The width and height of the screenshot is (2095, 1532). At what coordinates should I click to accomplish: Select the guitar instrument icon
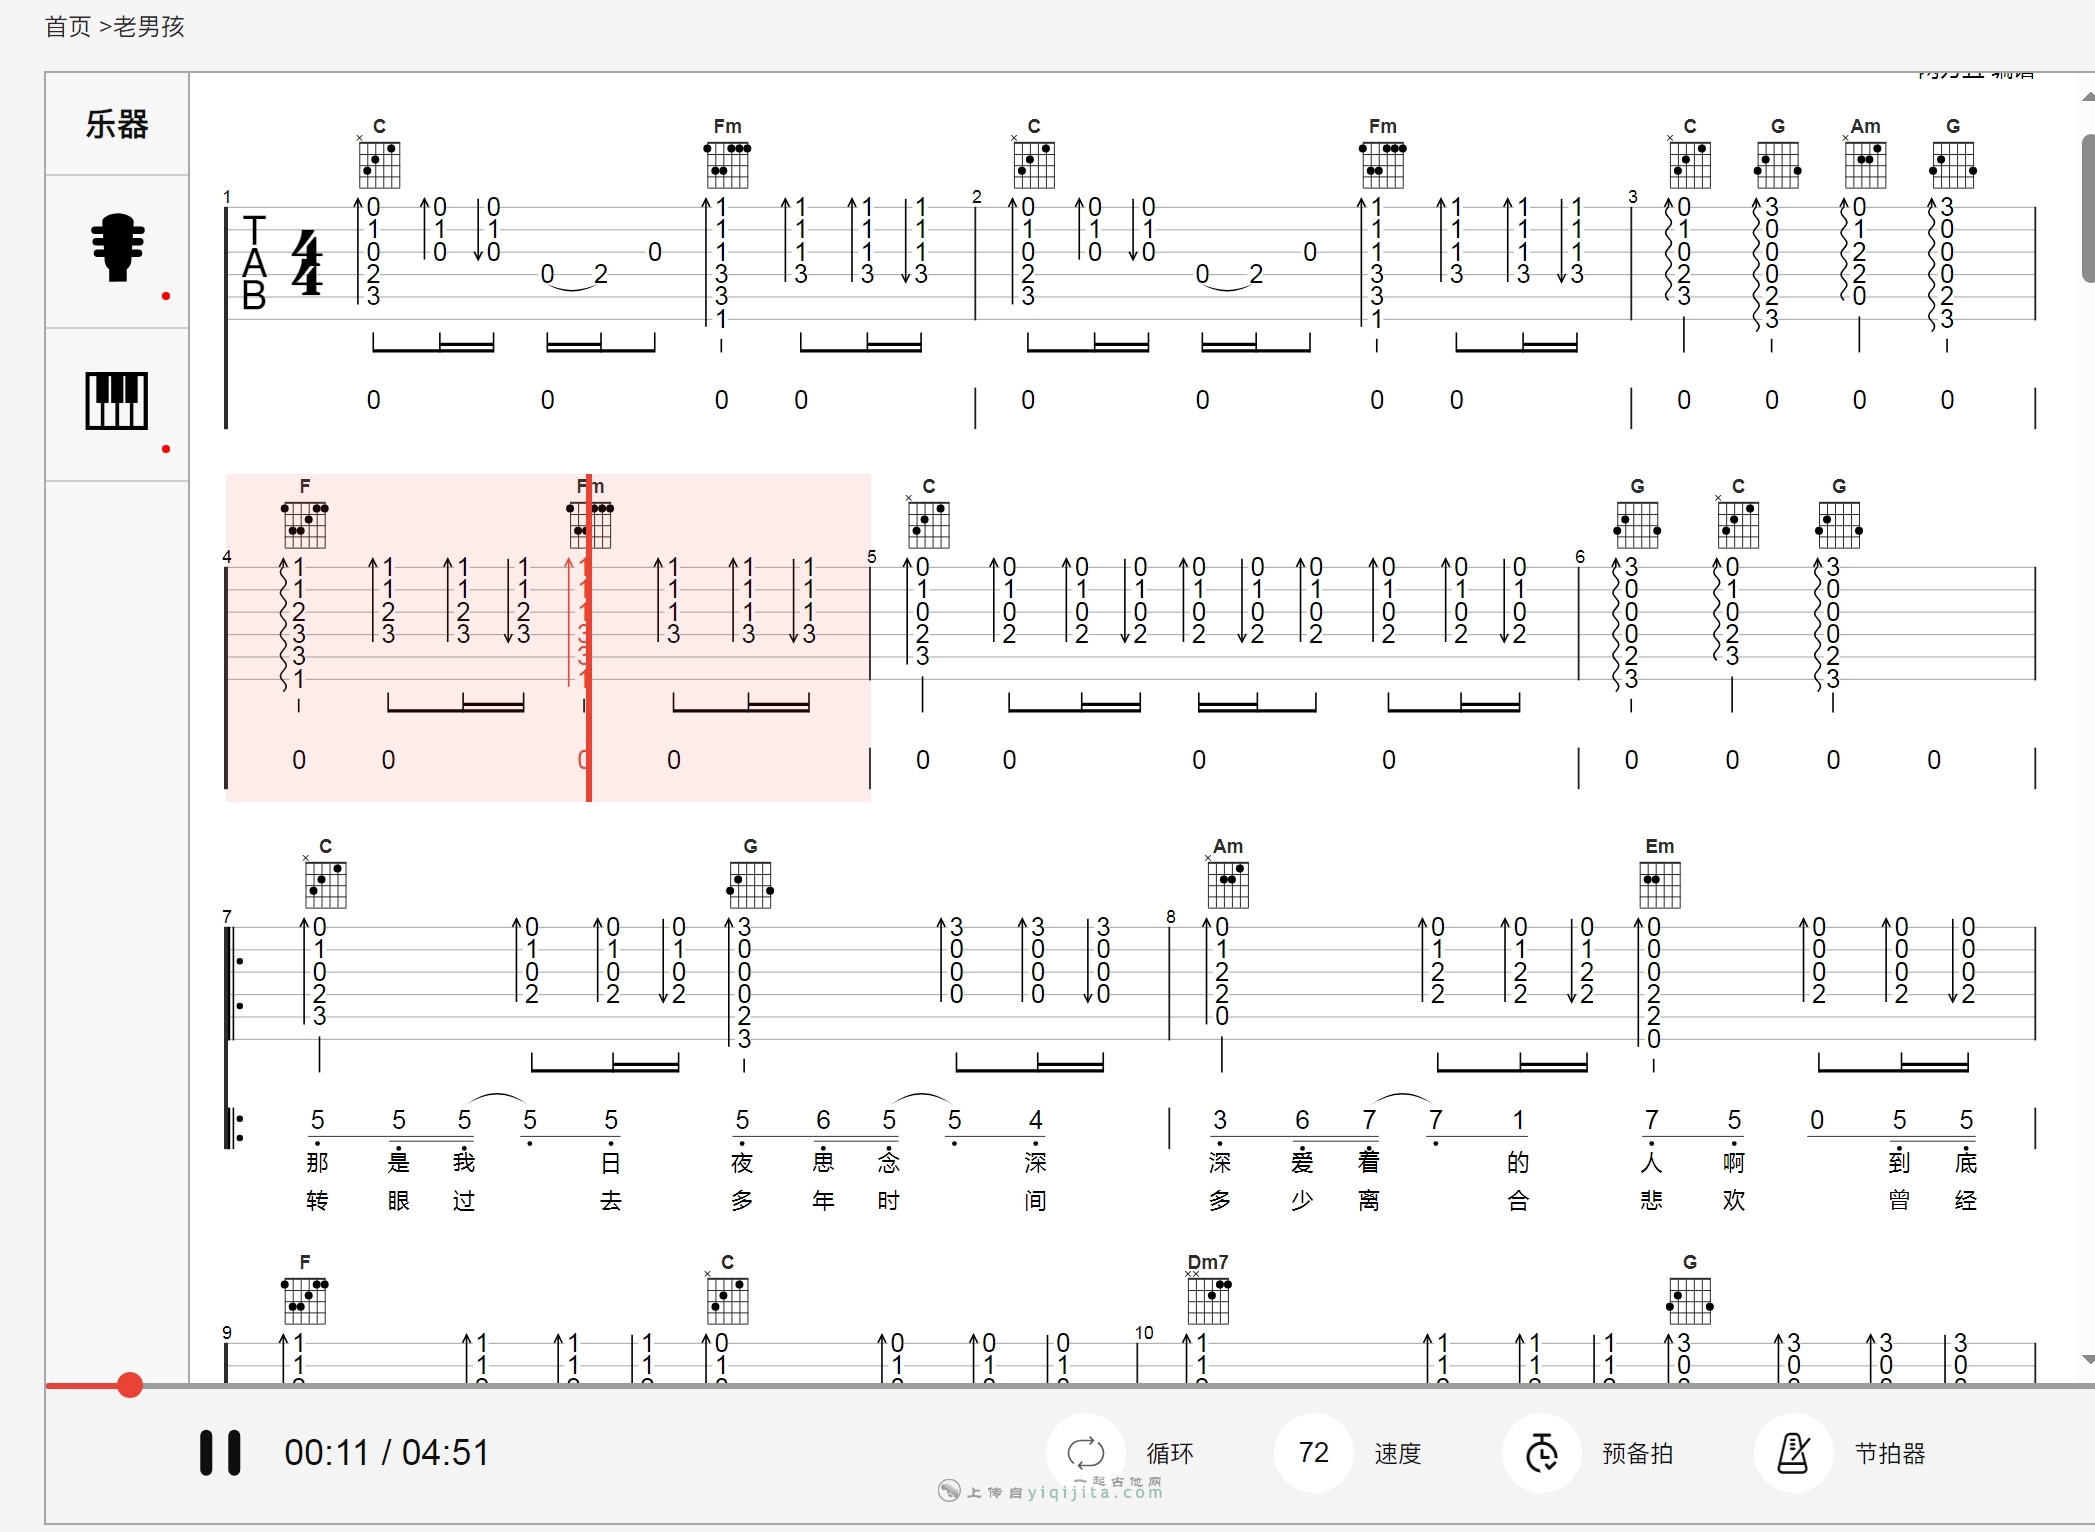[117, 247]
